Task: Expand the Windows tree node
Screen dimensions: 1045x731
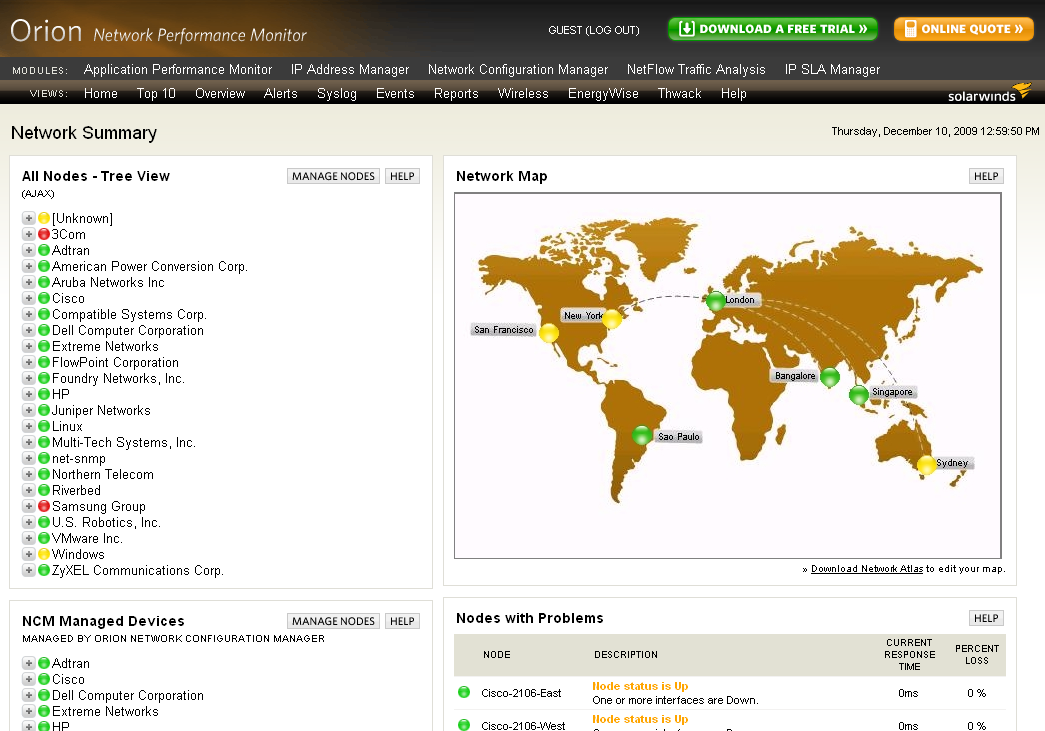Action: pos(29,554)
